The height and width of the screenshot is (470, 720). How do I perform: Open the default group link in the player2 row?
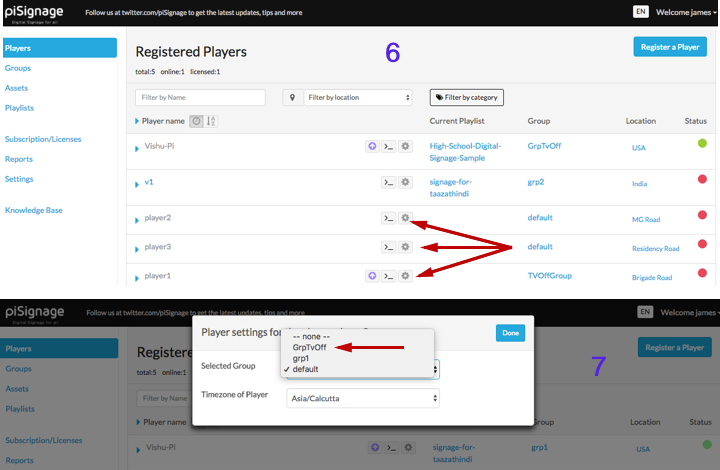click(x=540, y=218)
